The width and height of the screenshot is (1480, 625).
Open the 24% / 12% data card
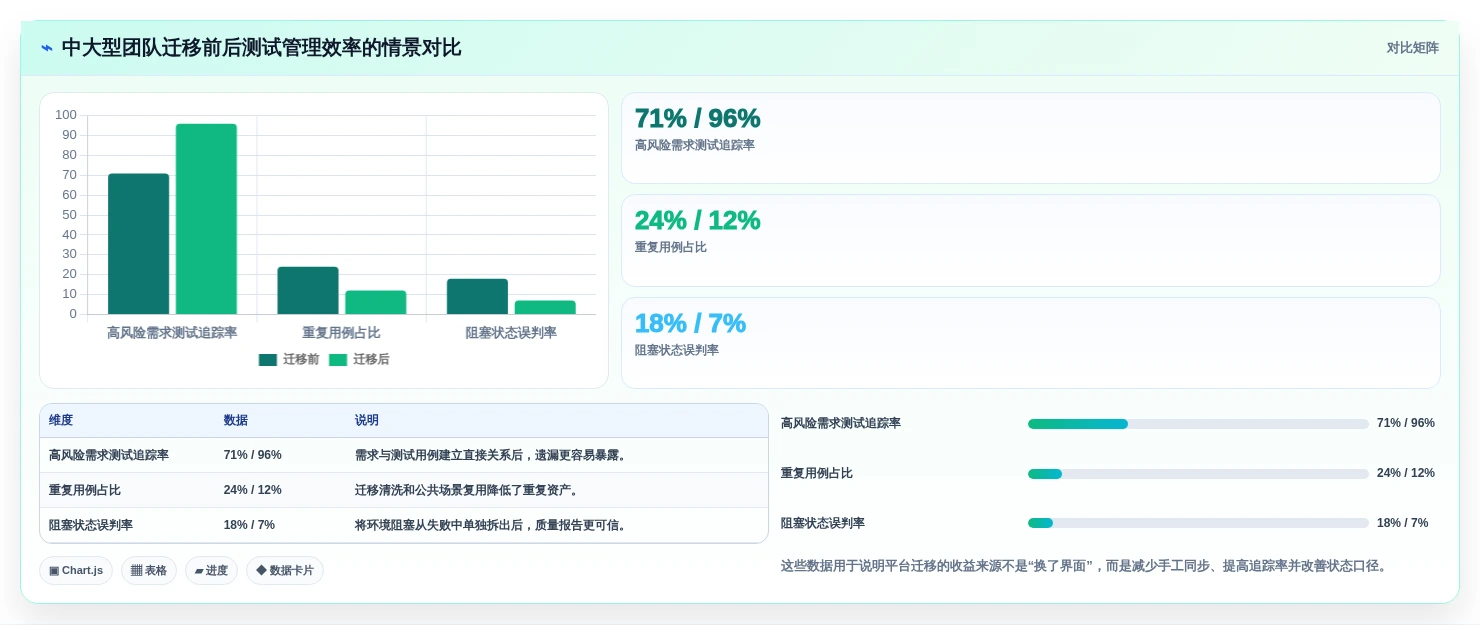pyautogui.click(x=1031, y=241)
